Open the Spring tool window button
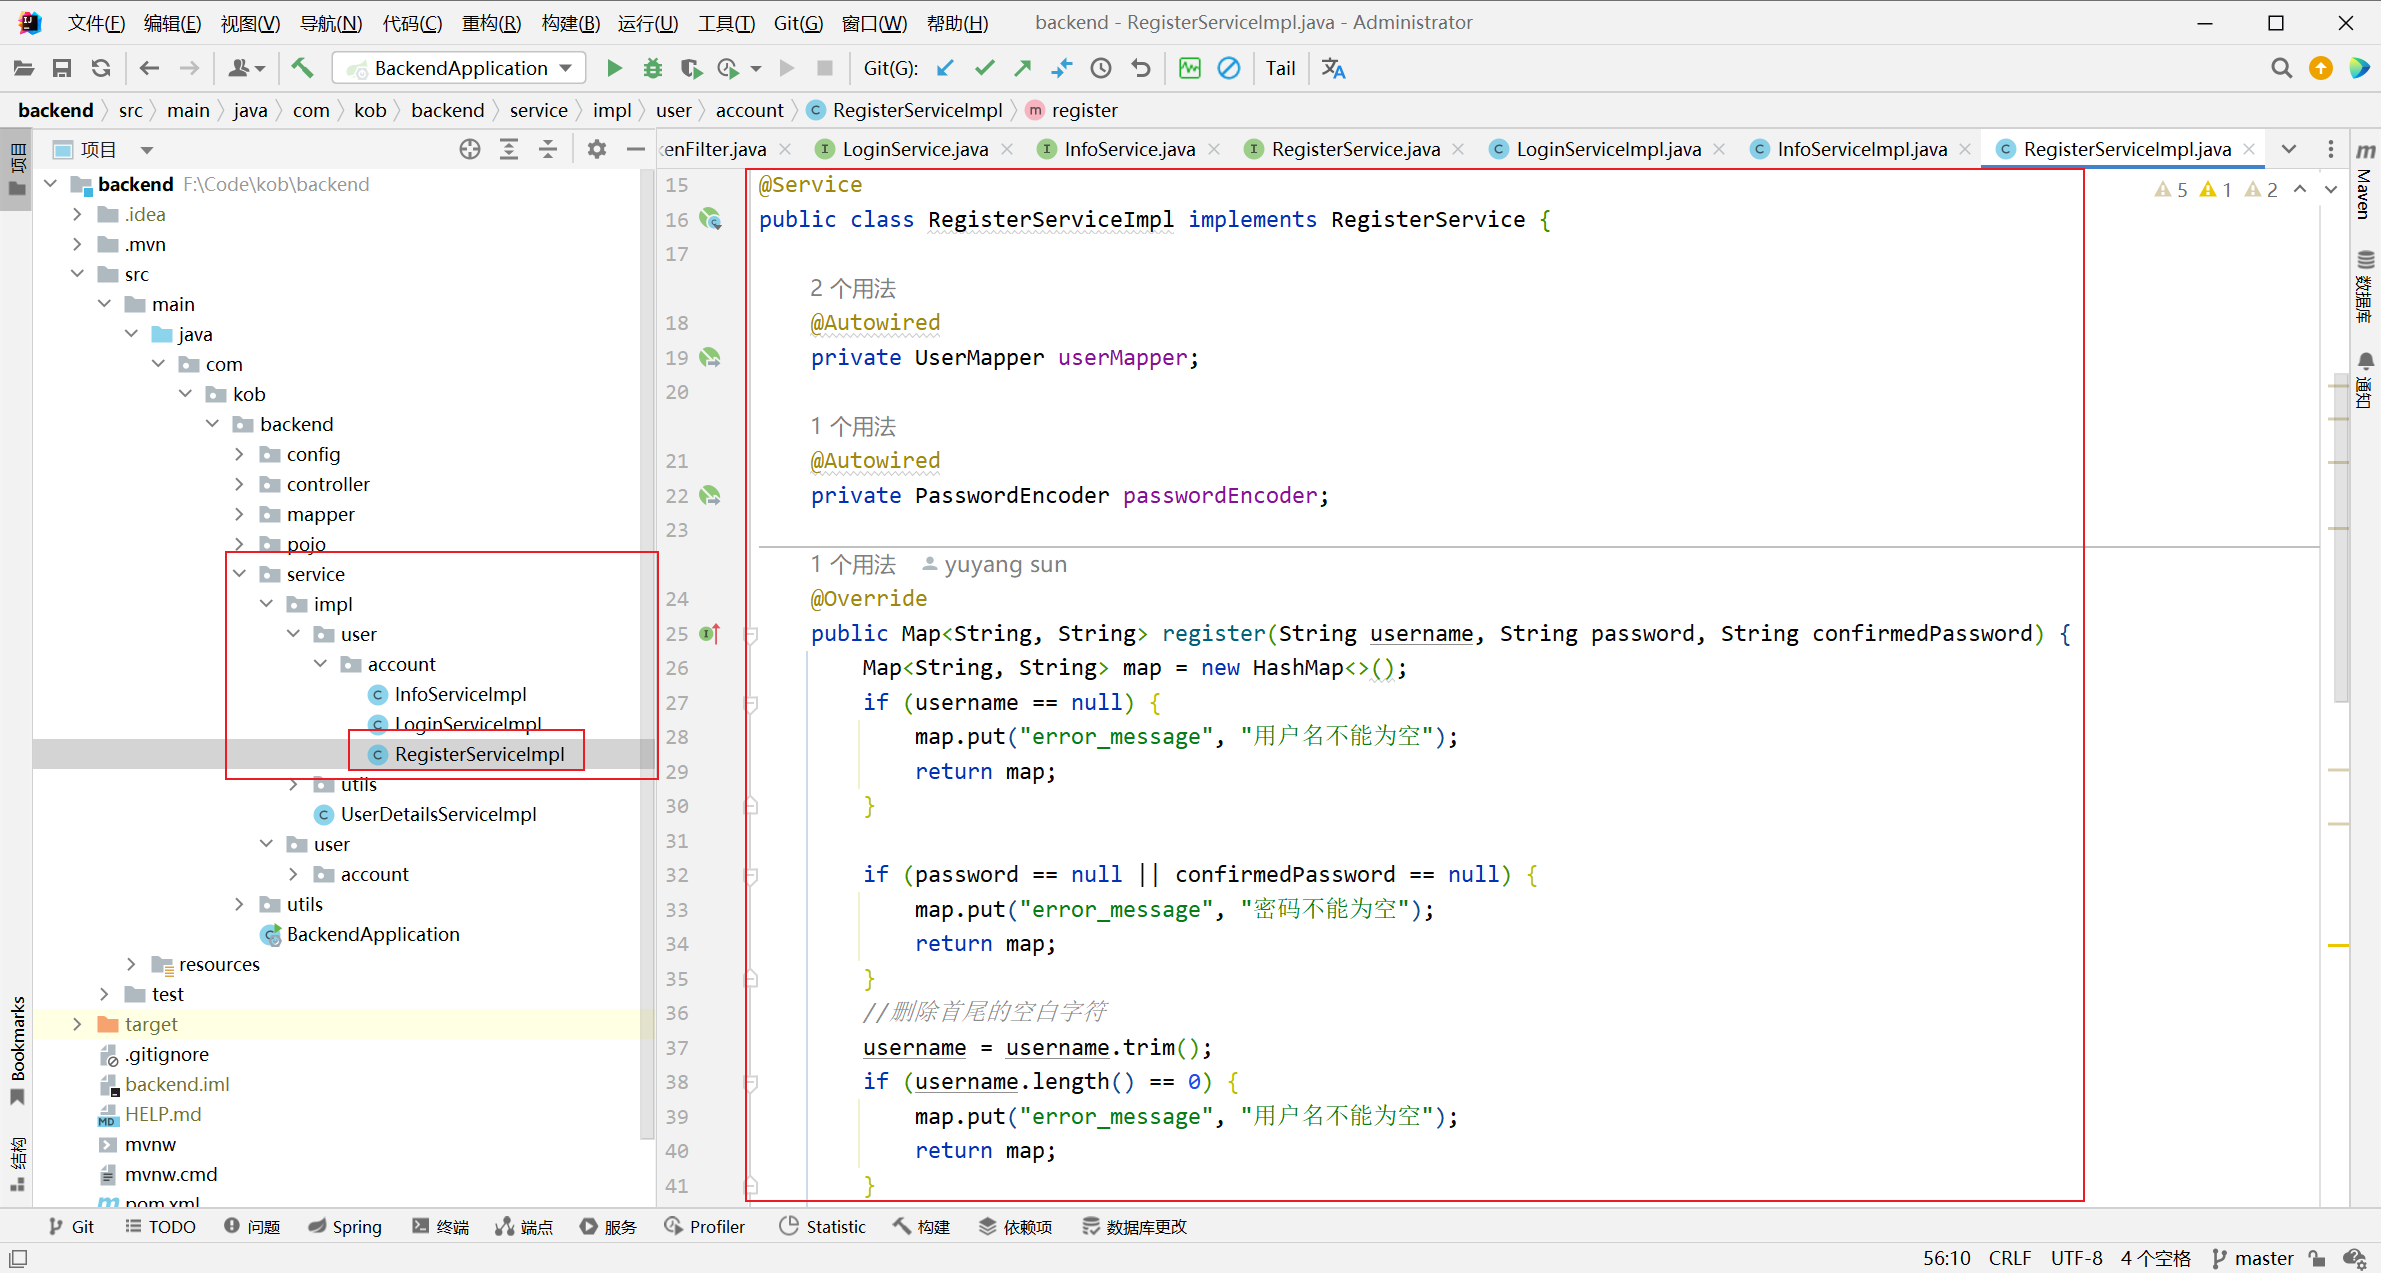Image resolution: width=2381 pixels, height=1273 pixels. coord(345,1226)
